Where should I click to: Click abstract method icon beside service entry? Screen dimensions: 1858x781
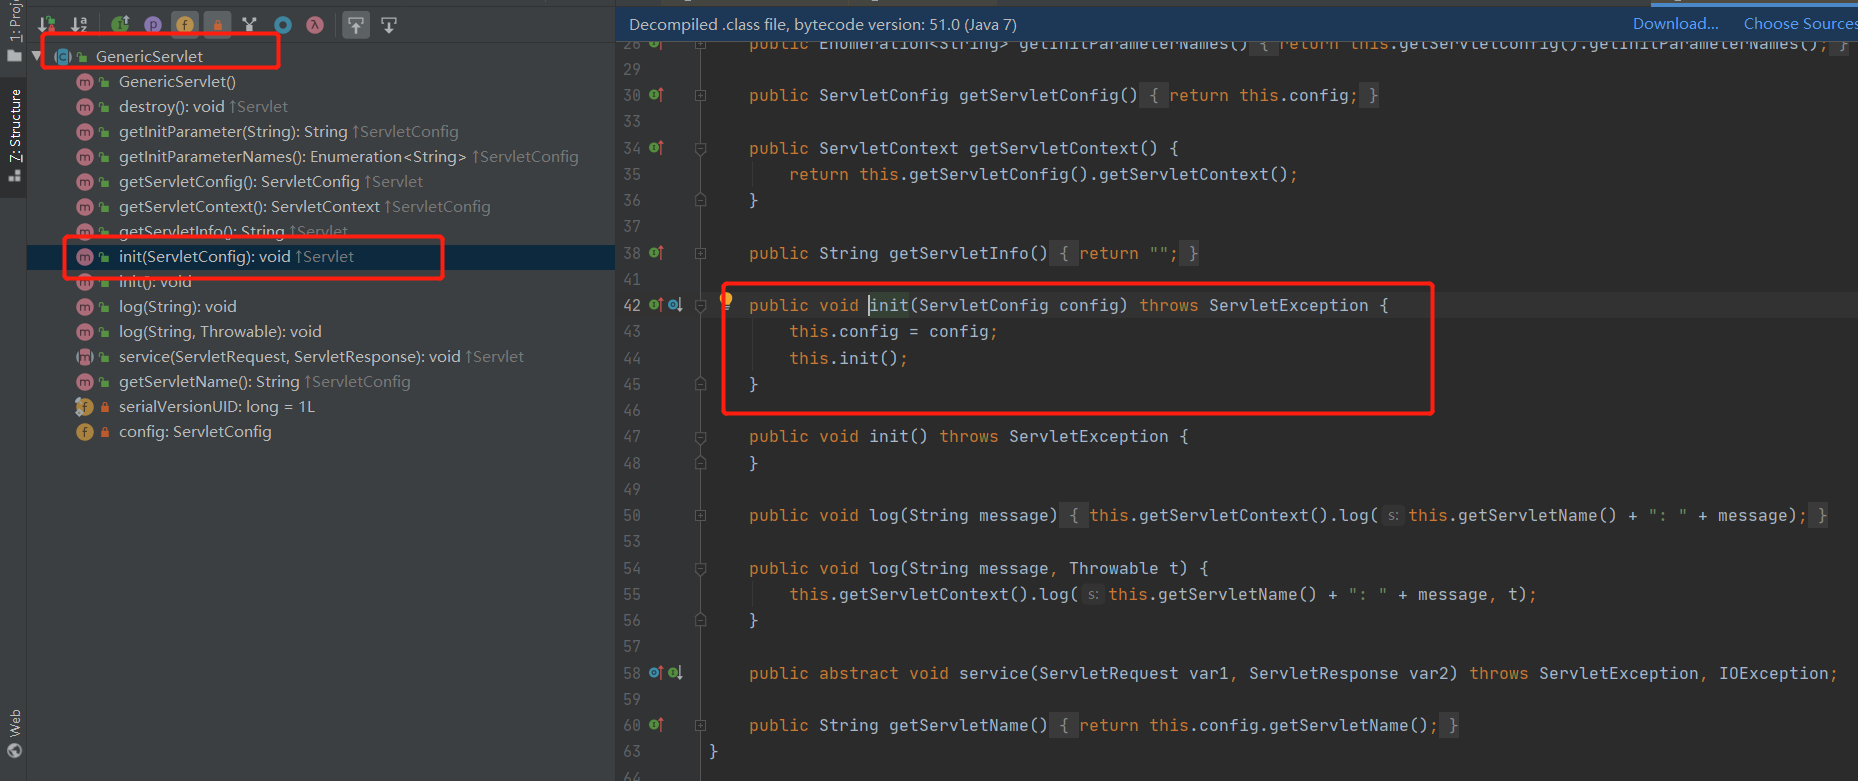[85, 357]
